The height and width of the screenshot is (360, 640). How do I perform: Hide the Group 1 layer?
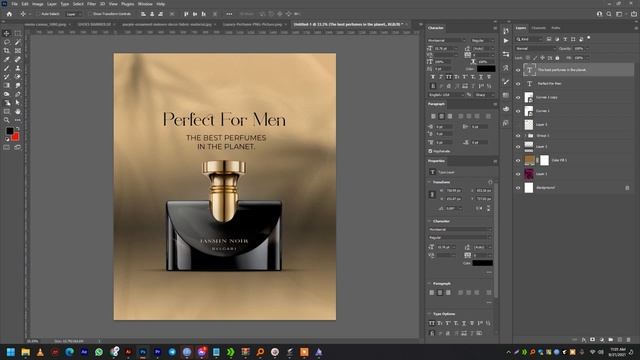pos(518,136)
